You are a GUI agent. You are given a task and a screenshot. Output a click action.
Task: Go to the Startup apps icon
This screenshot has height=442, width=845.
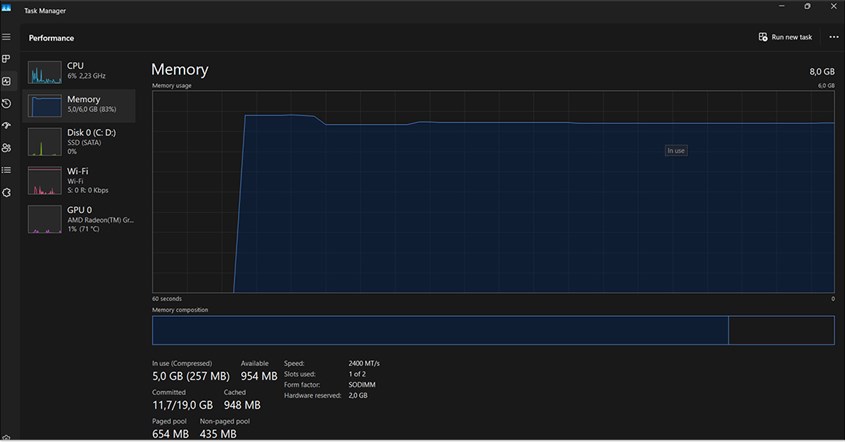pos(6,126)
